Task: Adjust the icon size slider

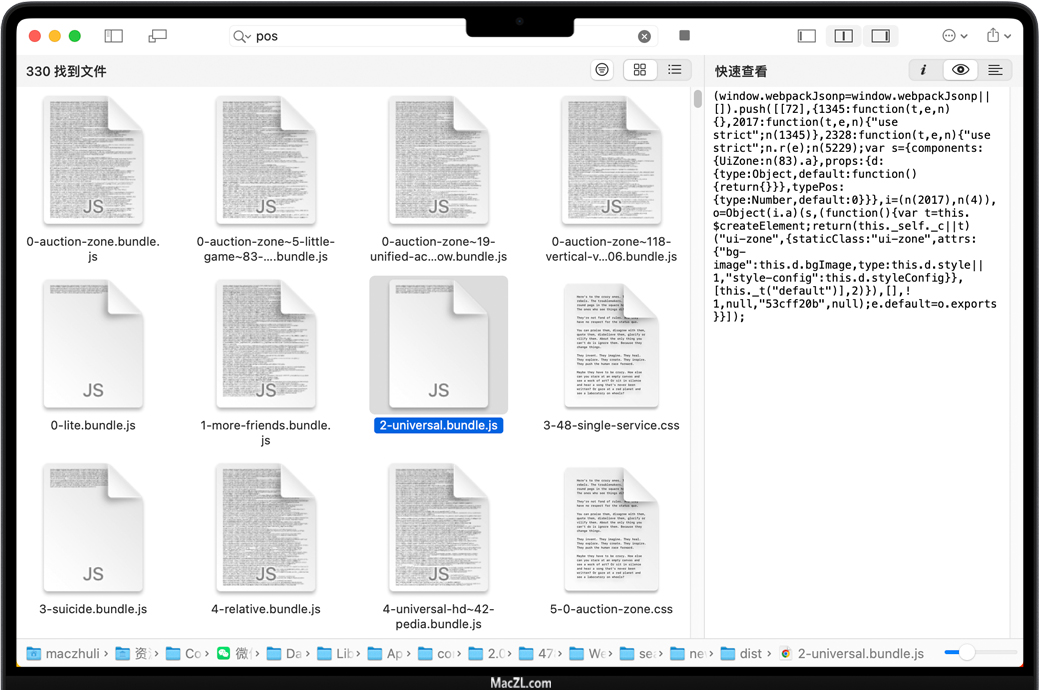Action: 966,653
